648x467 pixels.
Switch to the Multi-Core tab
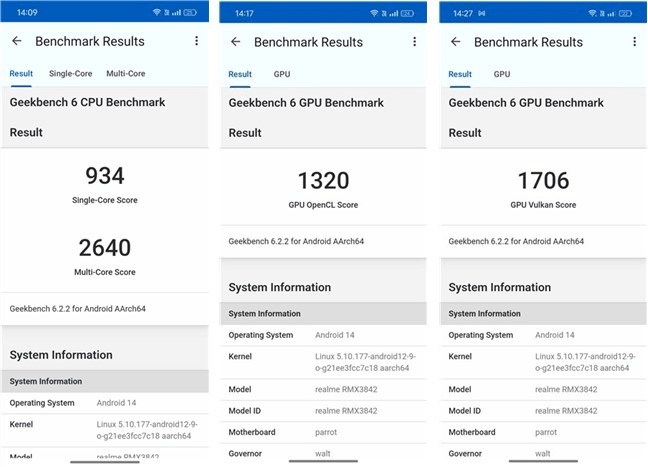tap(126, 74)
